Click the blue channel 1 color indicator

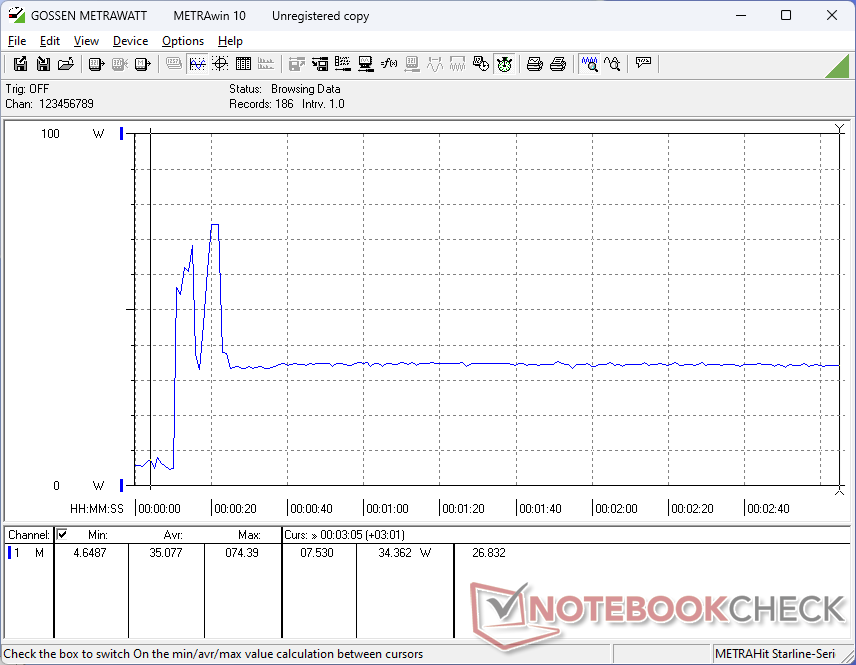(9, 553)
